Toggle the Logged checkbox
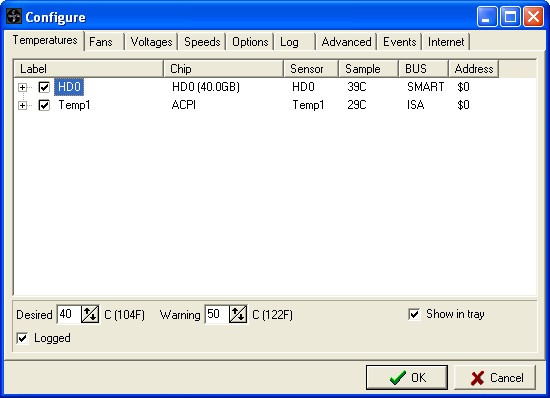Image resolution: width=550 pixels, height=398 pixels. (x=22, y=338)
